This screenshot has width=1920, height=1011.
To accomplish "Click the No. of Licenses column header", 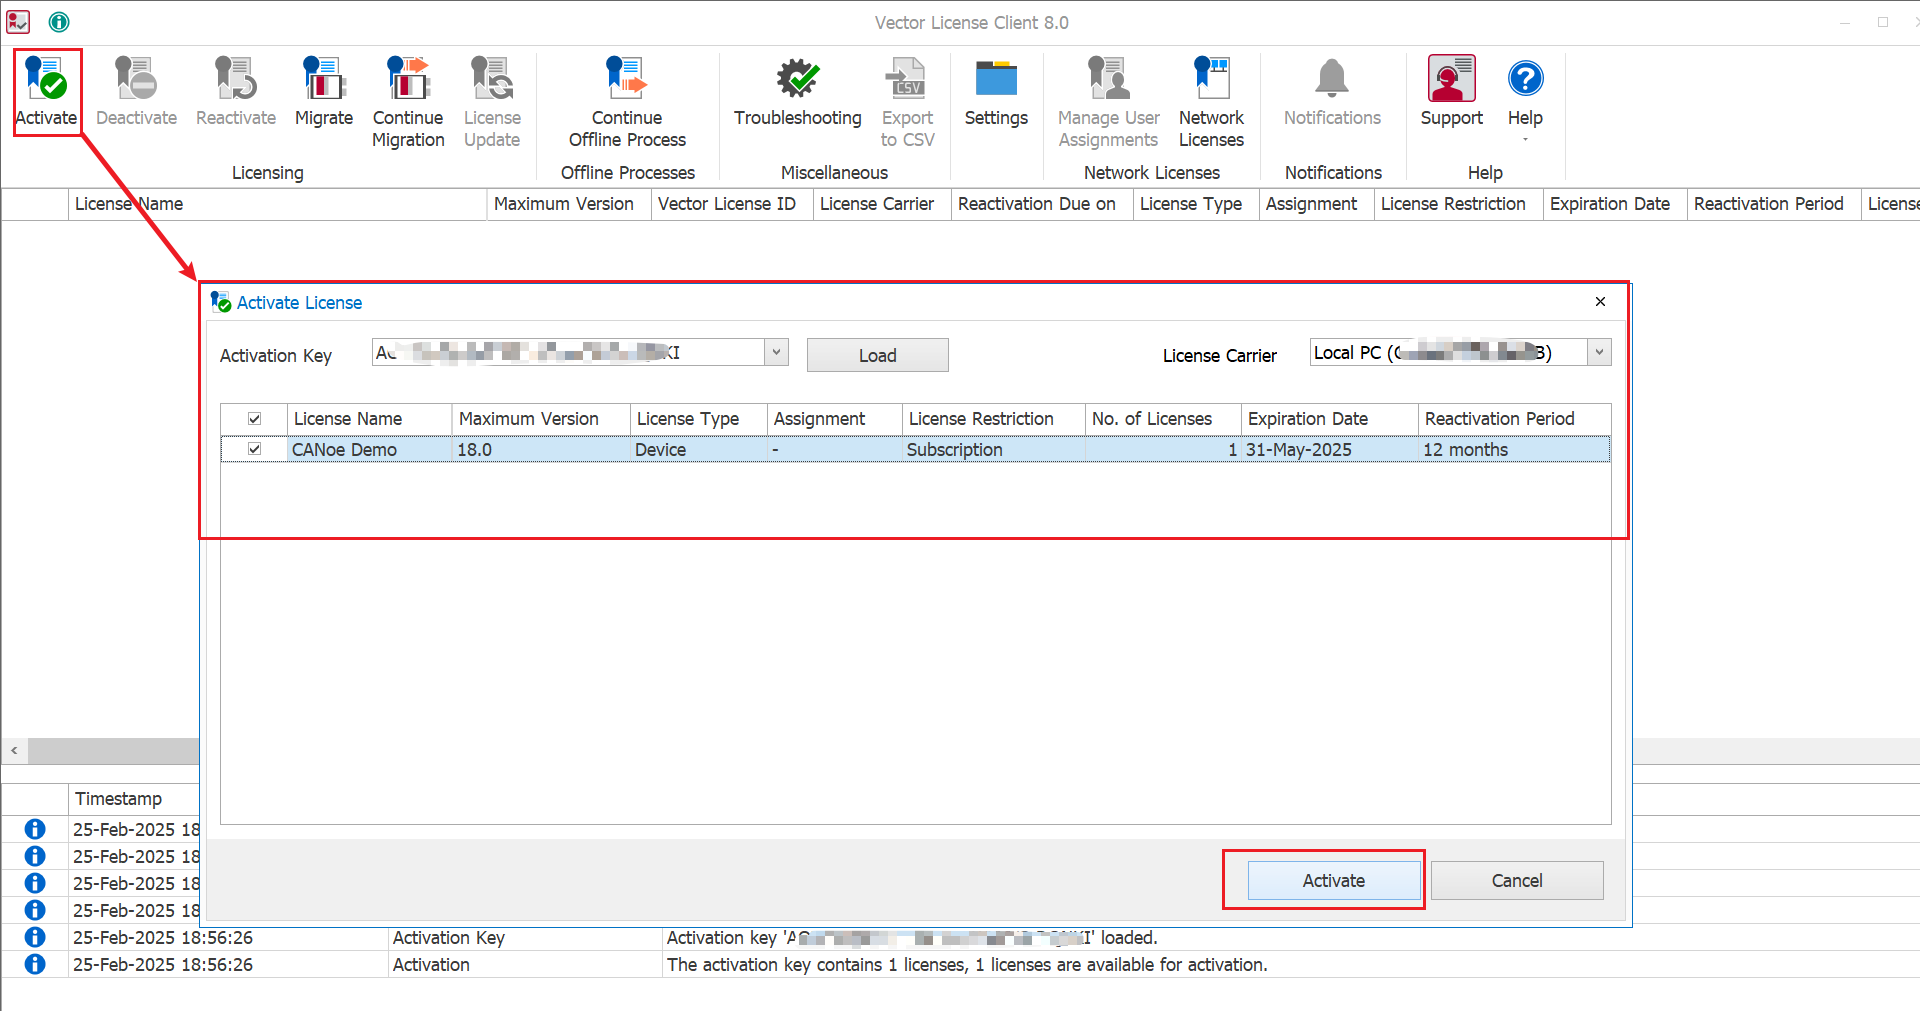I will pos(1163,419).
